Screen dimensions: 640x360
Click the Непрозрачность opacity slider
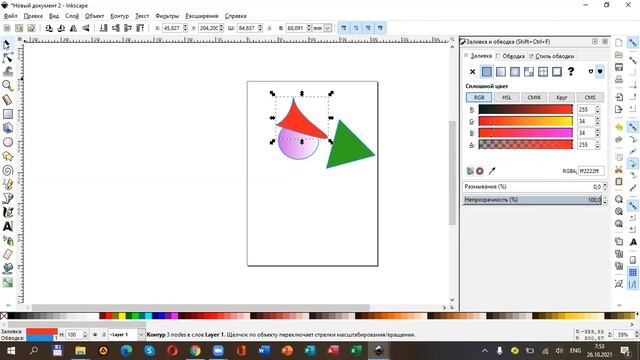point(533,200)
